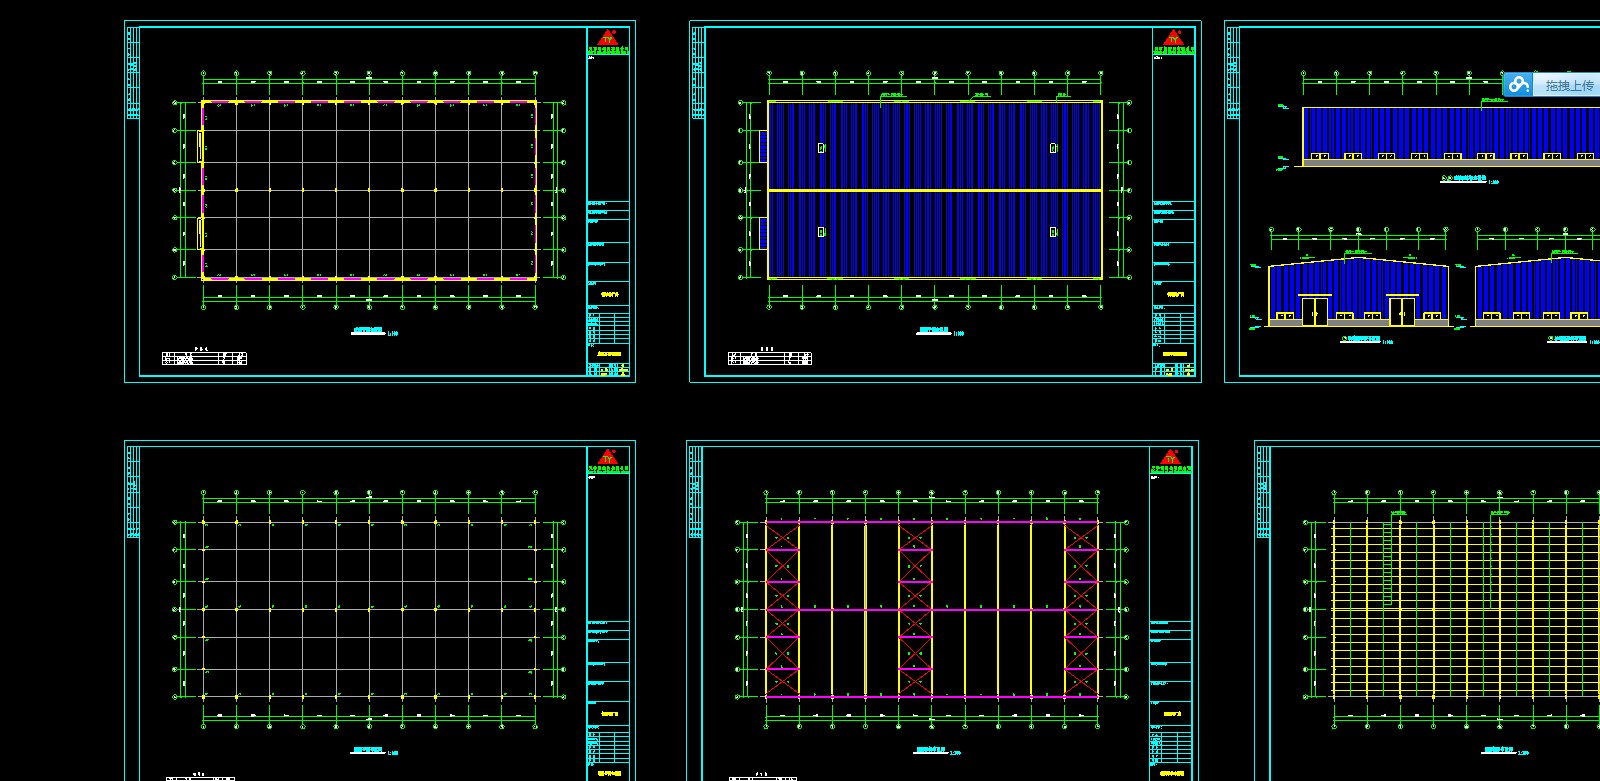
Task: Select the long blue side elevation drawing
Action: click(x=1451, y=136)
